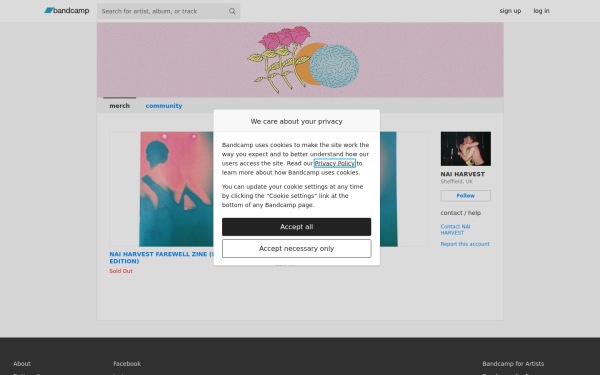Open the About footer link
600x375 pixels.
tap(22, 364)
